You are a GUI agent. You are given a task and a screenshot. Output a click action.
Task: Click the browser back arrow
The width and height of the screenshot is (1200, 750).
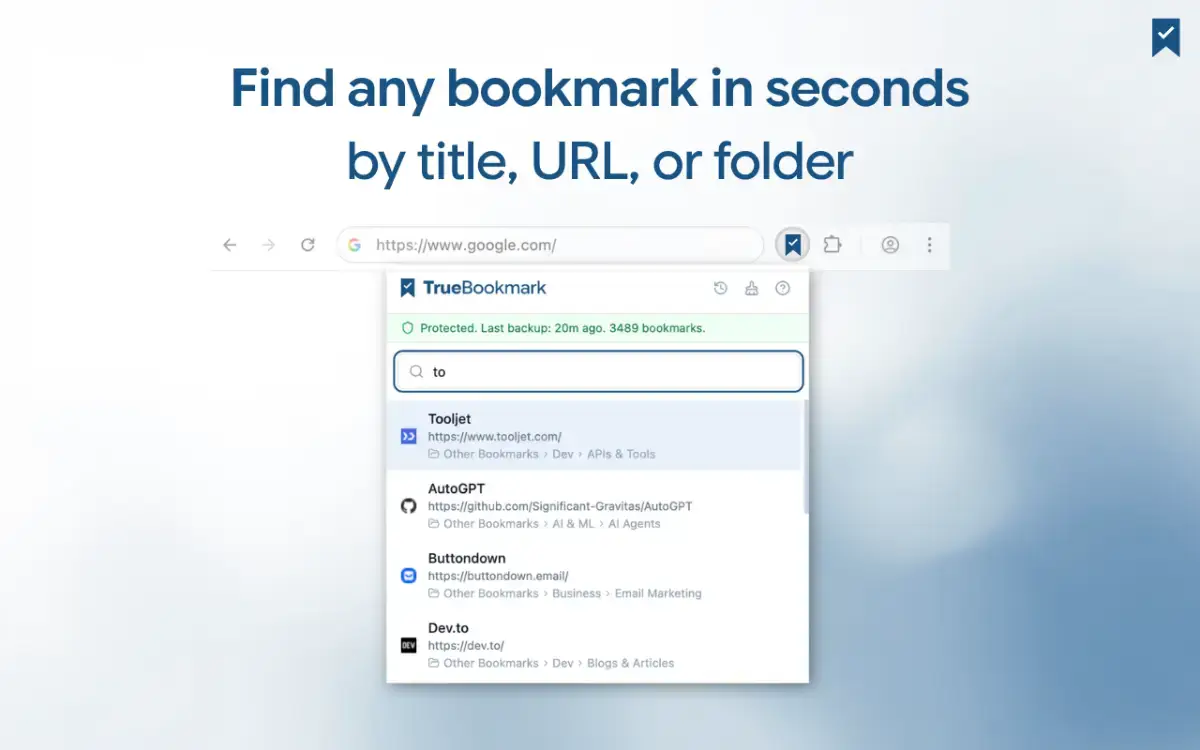pyautogui.click(x=230, y=245)
